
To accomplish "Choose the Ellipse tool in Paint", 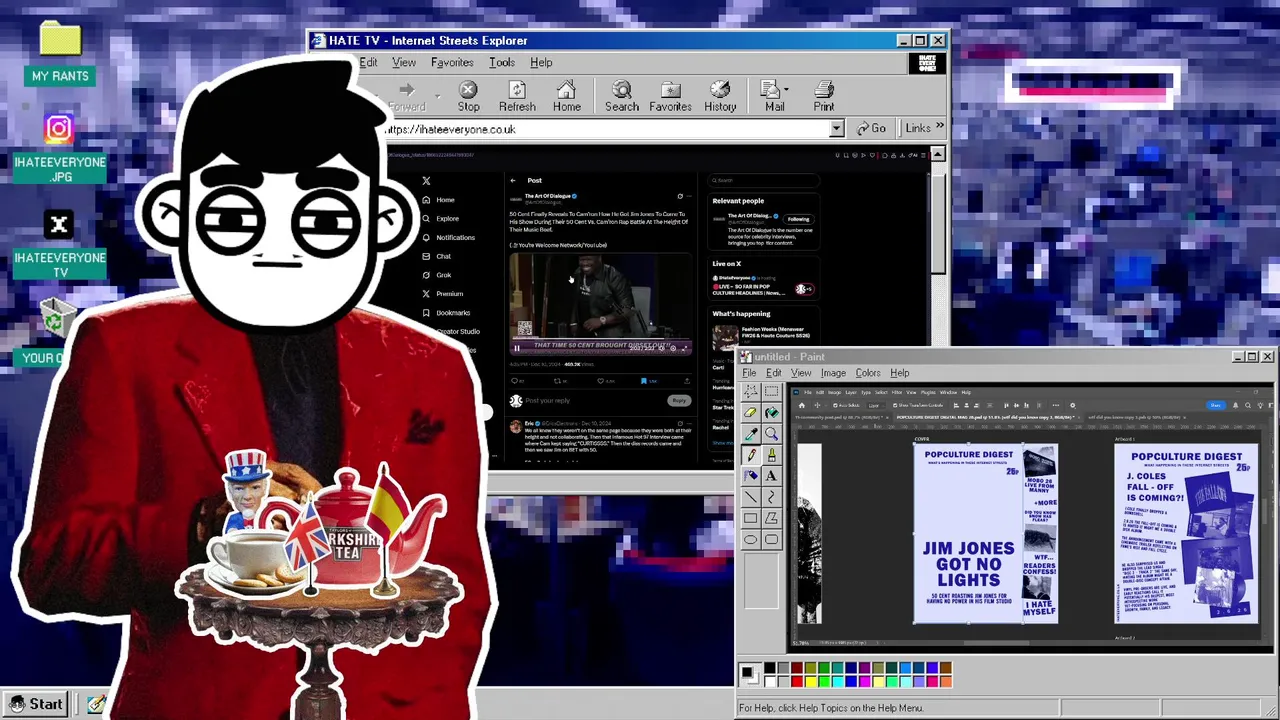I will (750, 539).
